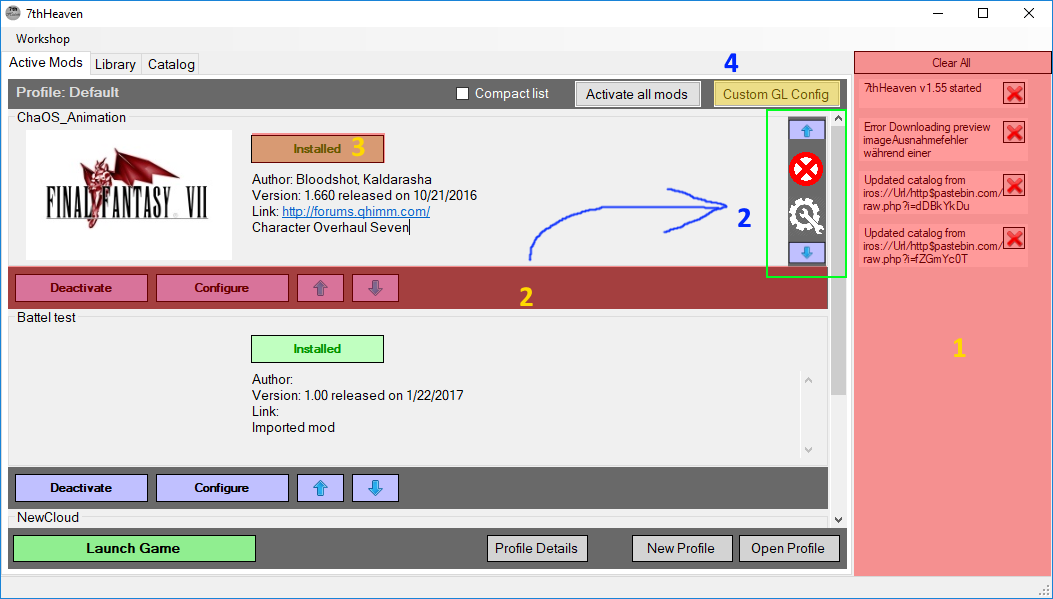Screen dimensions: 1053x599
Task: Click Installed status button for Battel test
Action: (x=317, y=349)
